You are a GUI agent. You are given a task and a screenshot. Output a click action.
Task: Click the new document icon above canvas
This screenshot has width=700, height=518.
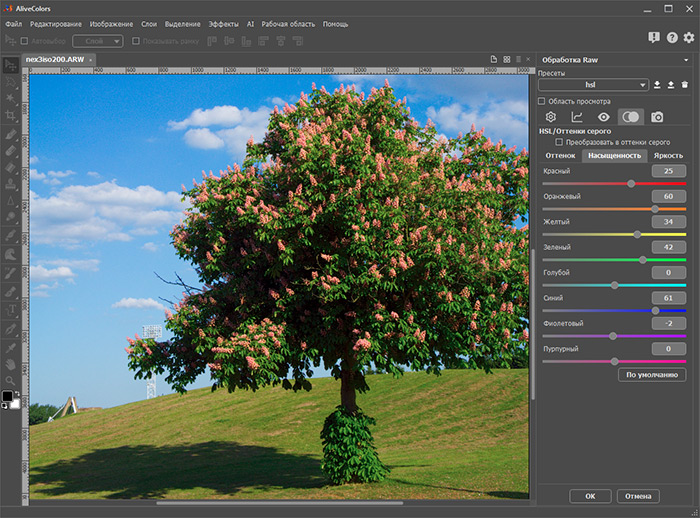[x=493, y=59]
